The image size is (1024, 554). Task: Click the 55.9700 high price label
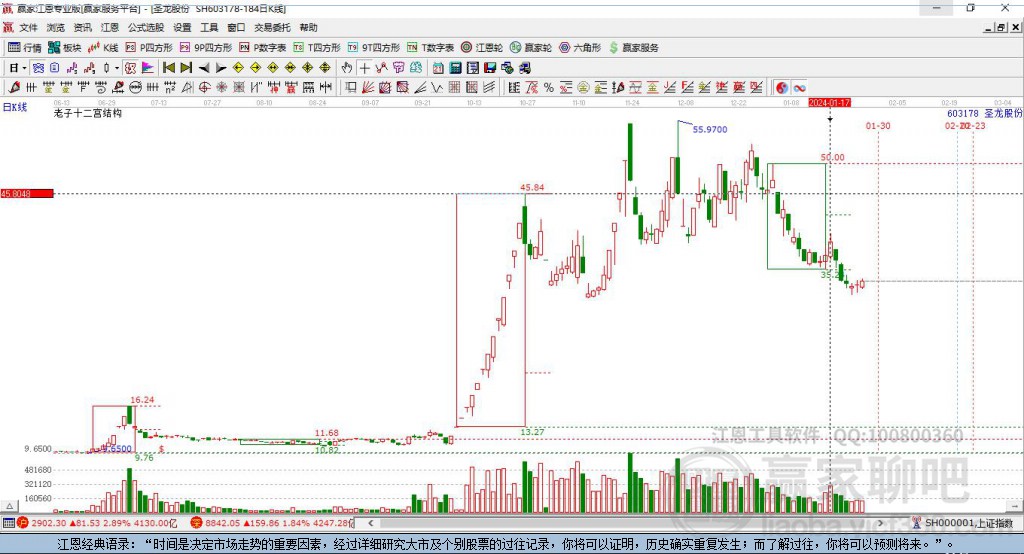tap(709, 129)
